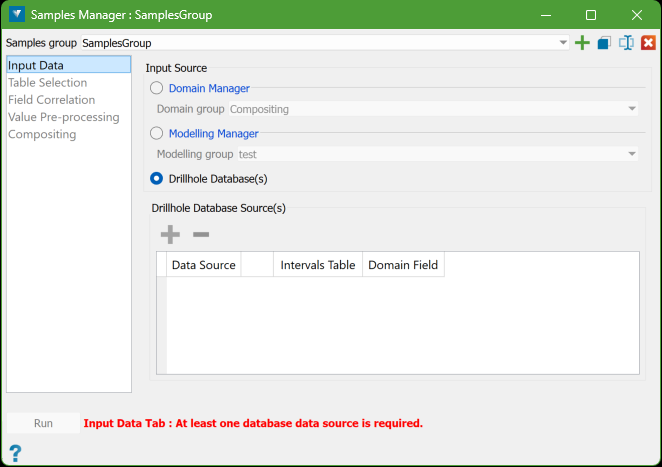The height and width of the screenshot is (467, 662).
Task: Click the Intervals Table column header
Action: [x=317, y=265]
